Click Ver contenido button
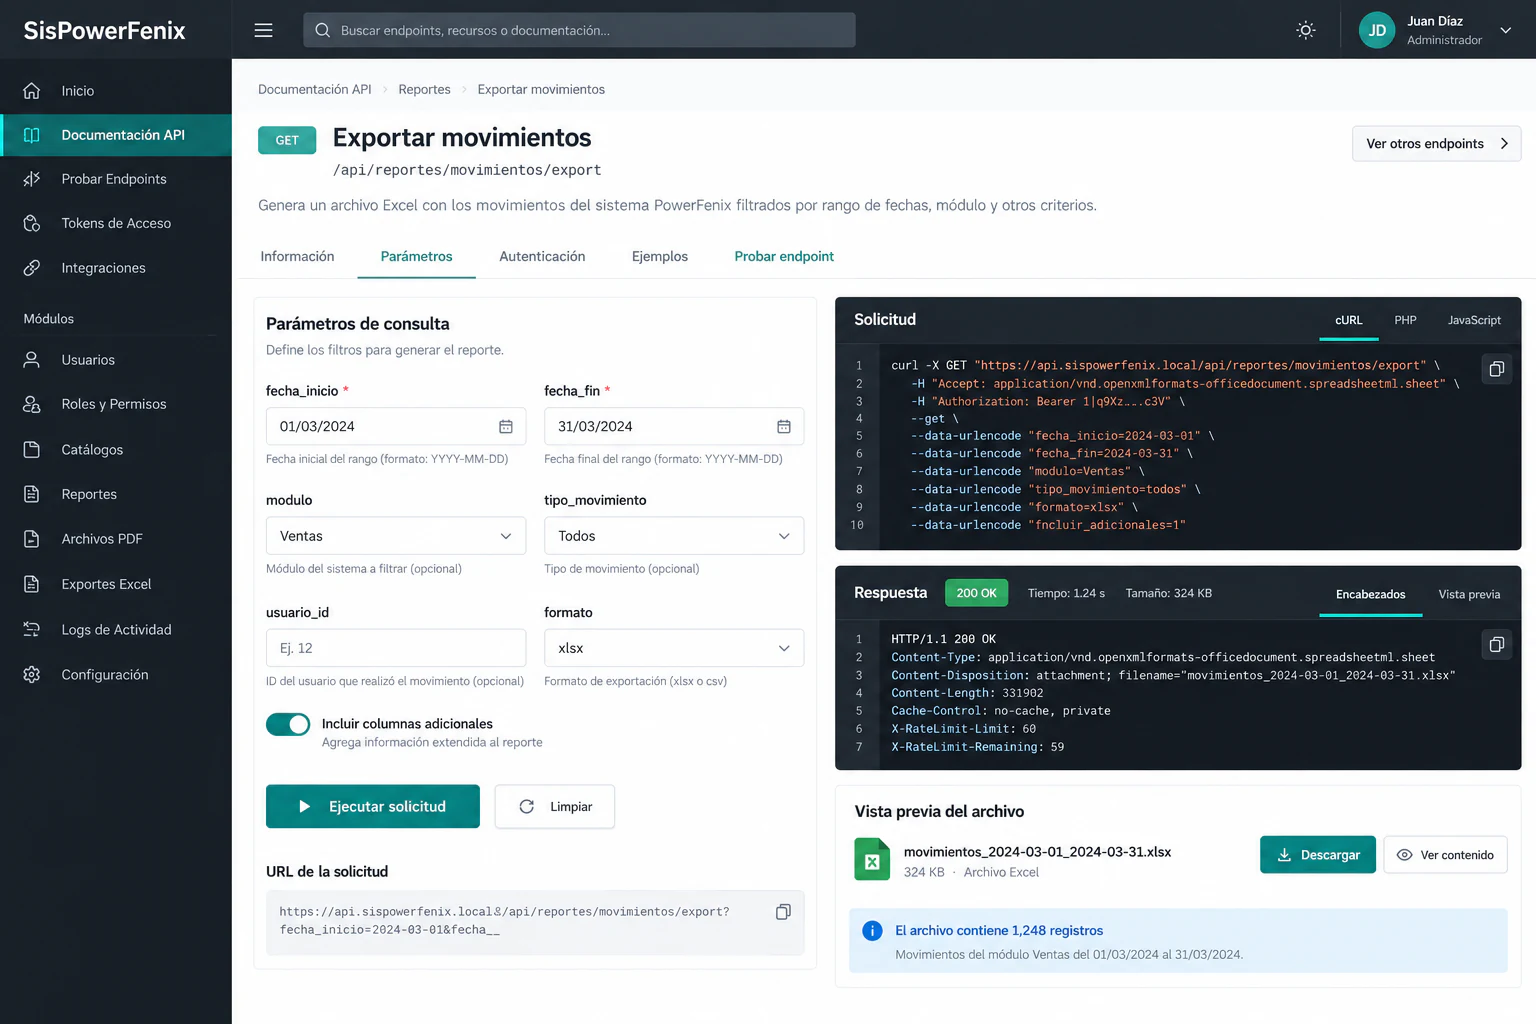Image resolution: width=1536 pixels, height=1024 pixels. tap(1445, 855)
